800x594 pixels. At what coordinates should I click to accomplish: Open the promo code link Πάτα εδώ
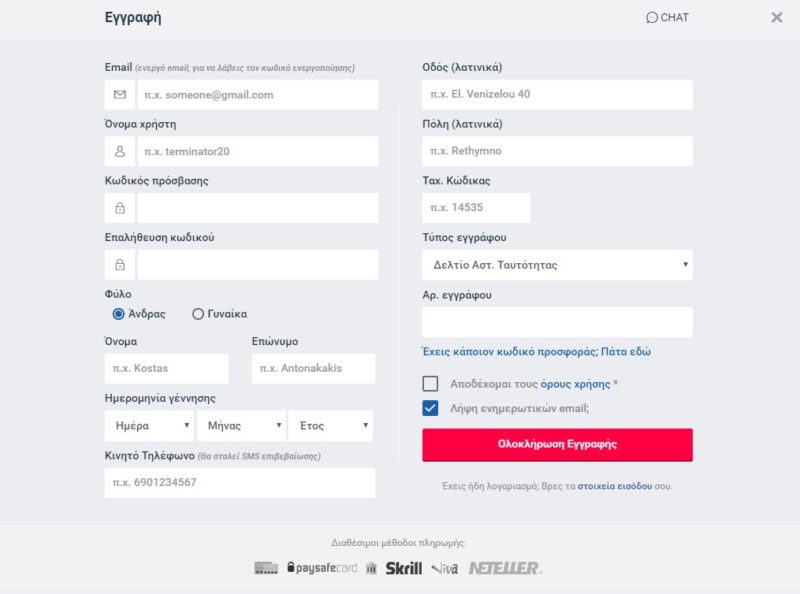point(626,352)
